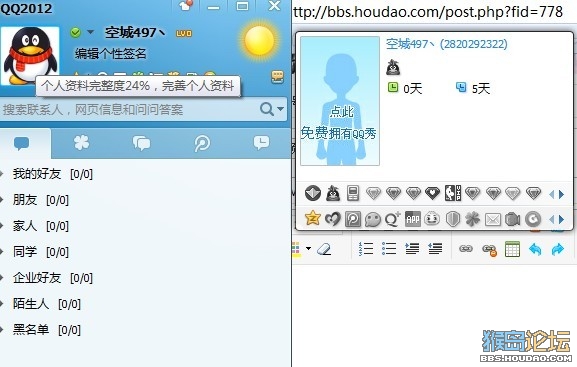Switch to the recent contacts clock tab
577x367 pixels.
(x=261, y=142)
